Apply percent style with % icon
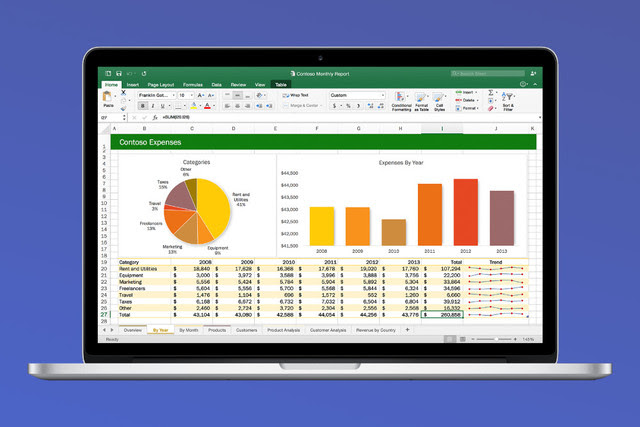This screenshot has height=427, width=640. 348,106
